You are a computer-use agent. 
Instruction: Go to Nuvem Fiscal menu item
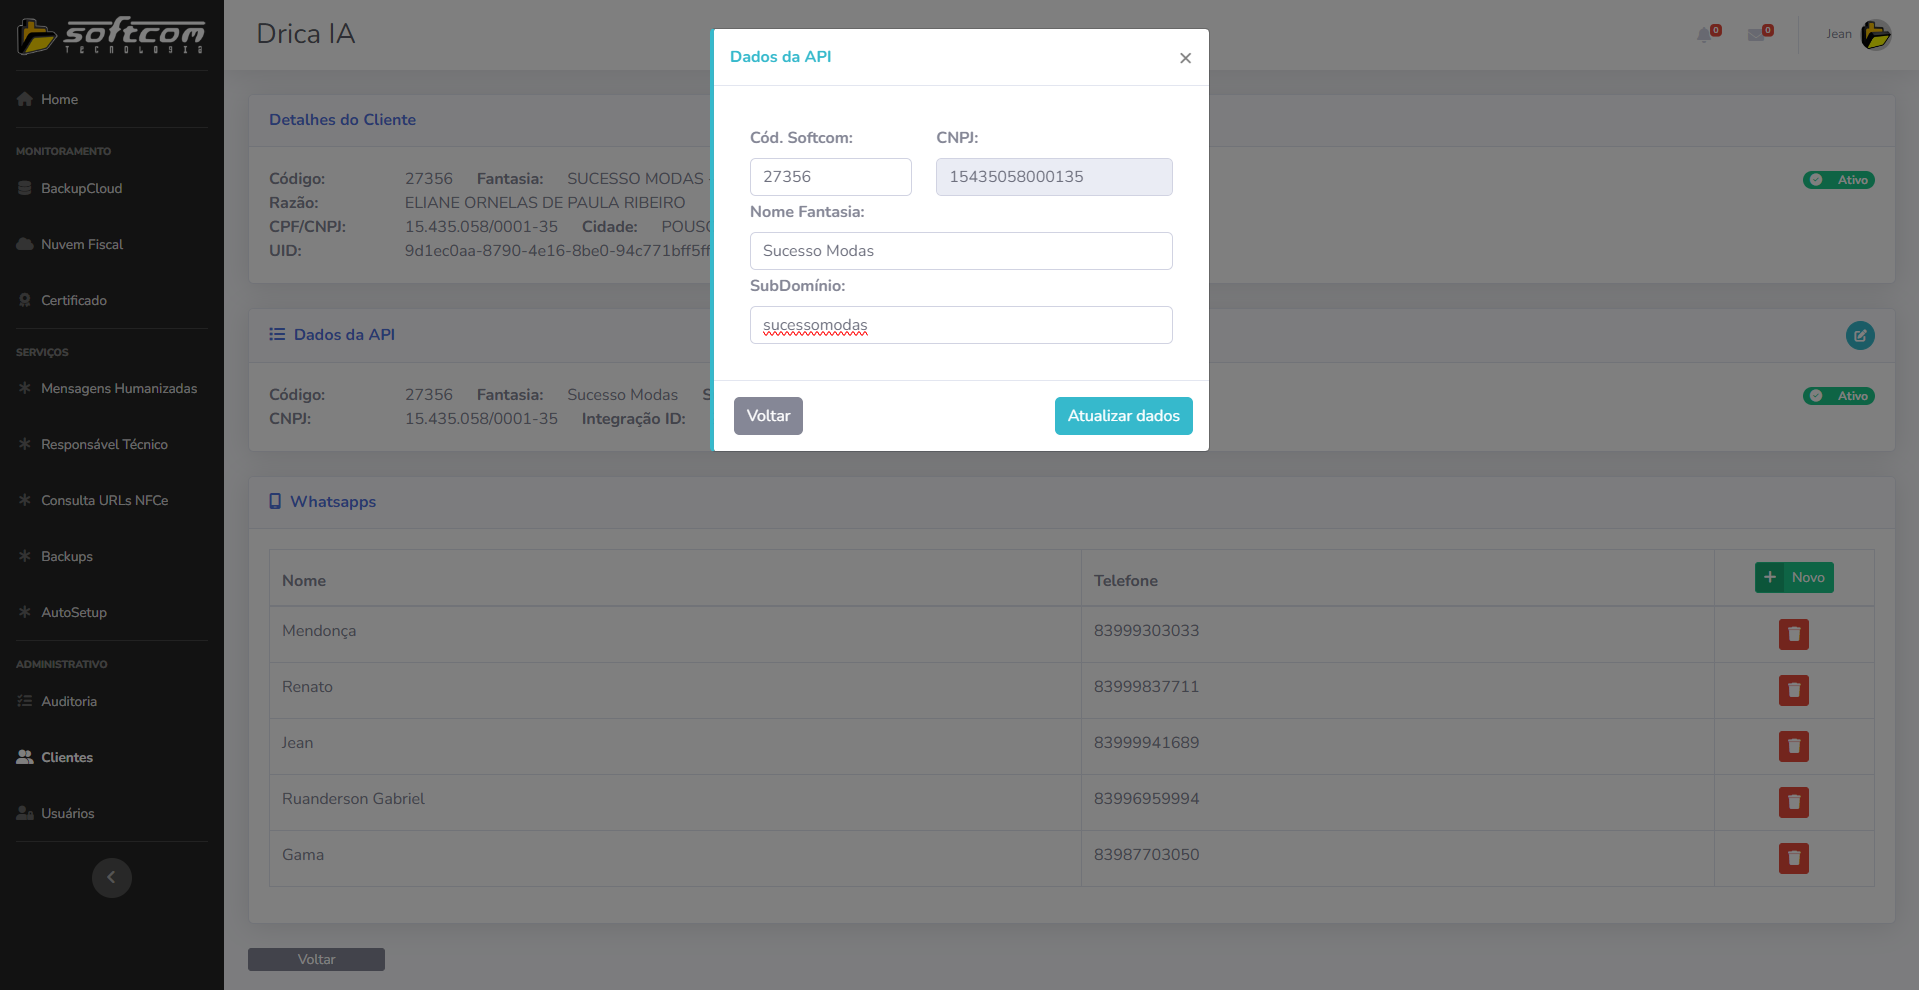[81, 245]
